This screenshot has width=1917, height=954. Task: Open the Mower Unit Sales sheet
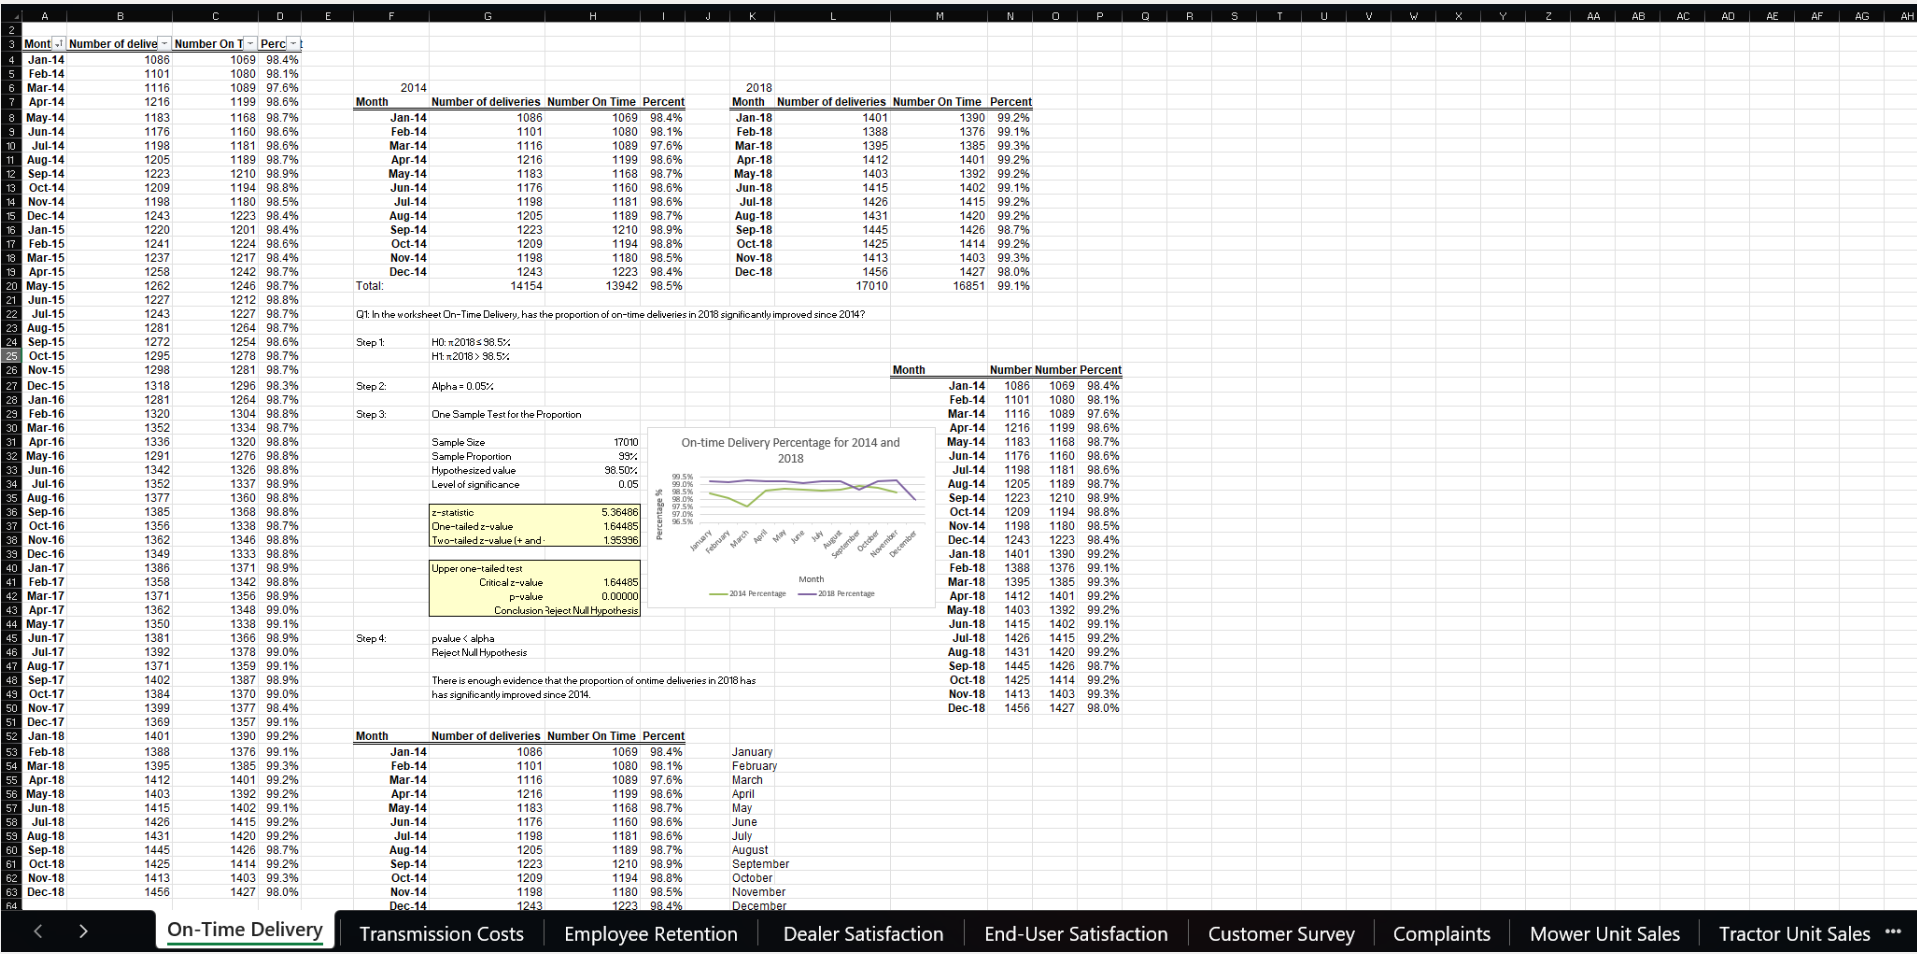[1604, 933]
